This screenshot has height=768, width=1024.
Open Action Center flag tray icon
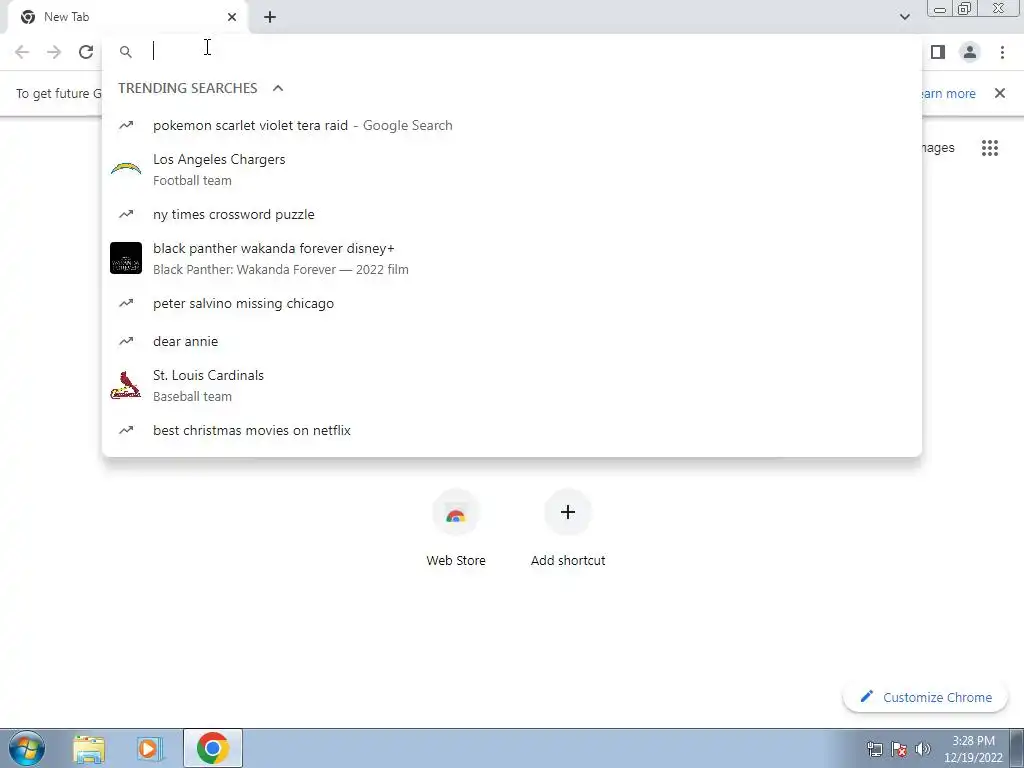899,749
